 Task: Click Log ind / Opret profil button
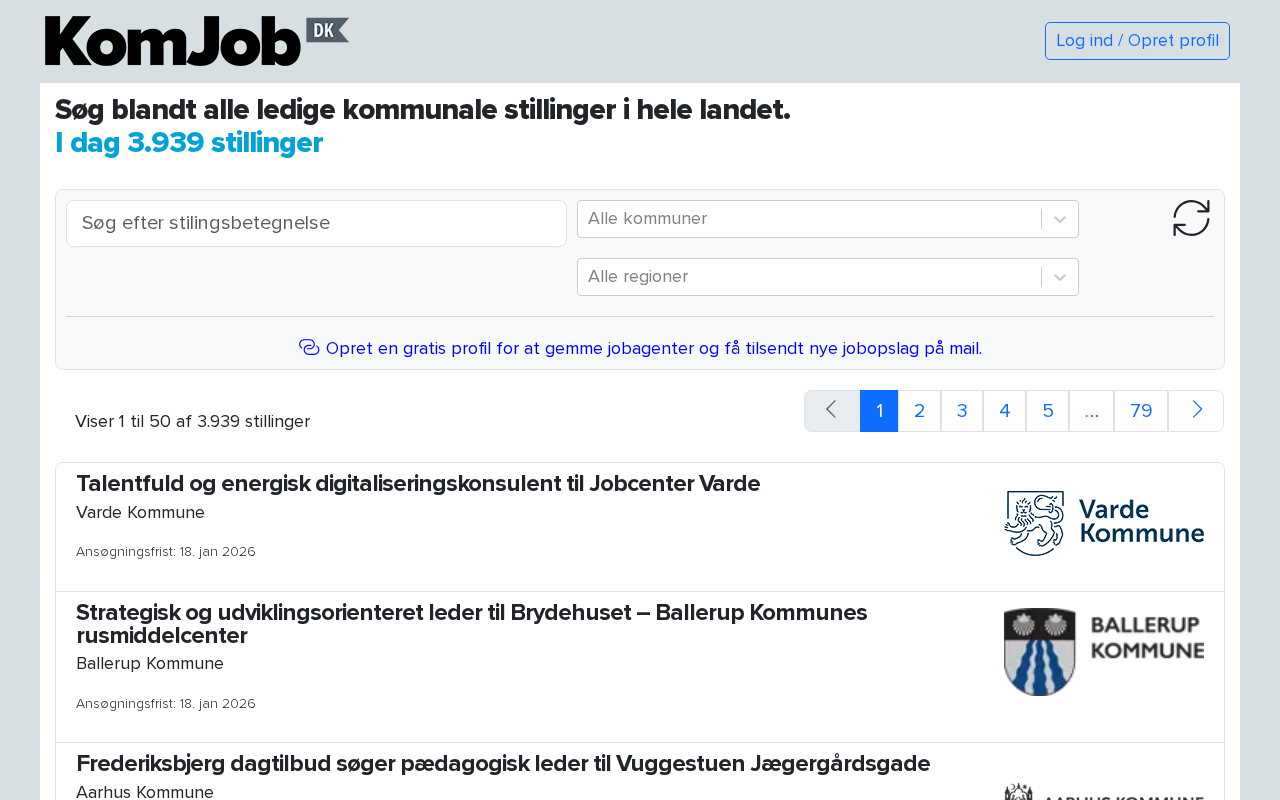point(1137,41)
